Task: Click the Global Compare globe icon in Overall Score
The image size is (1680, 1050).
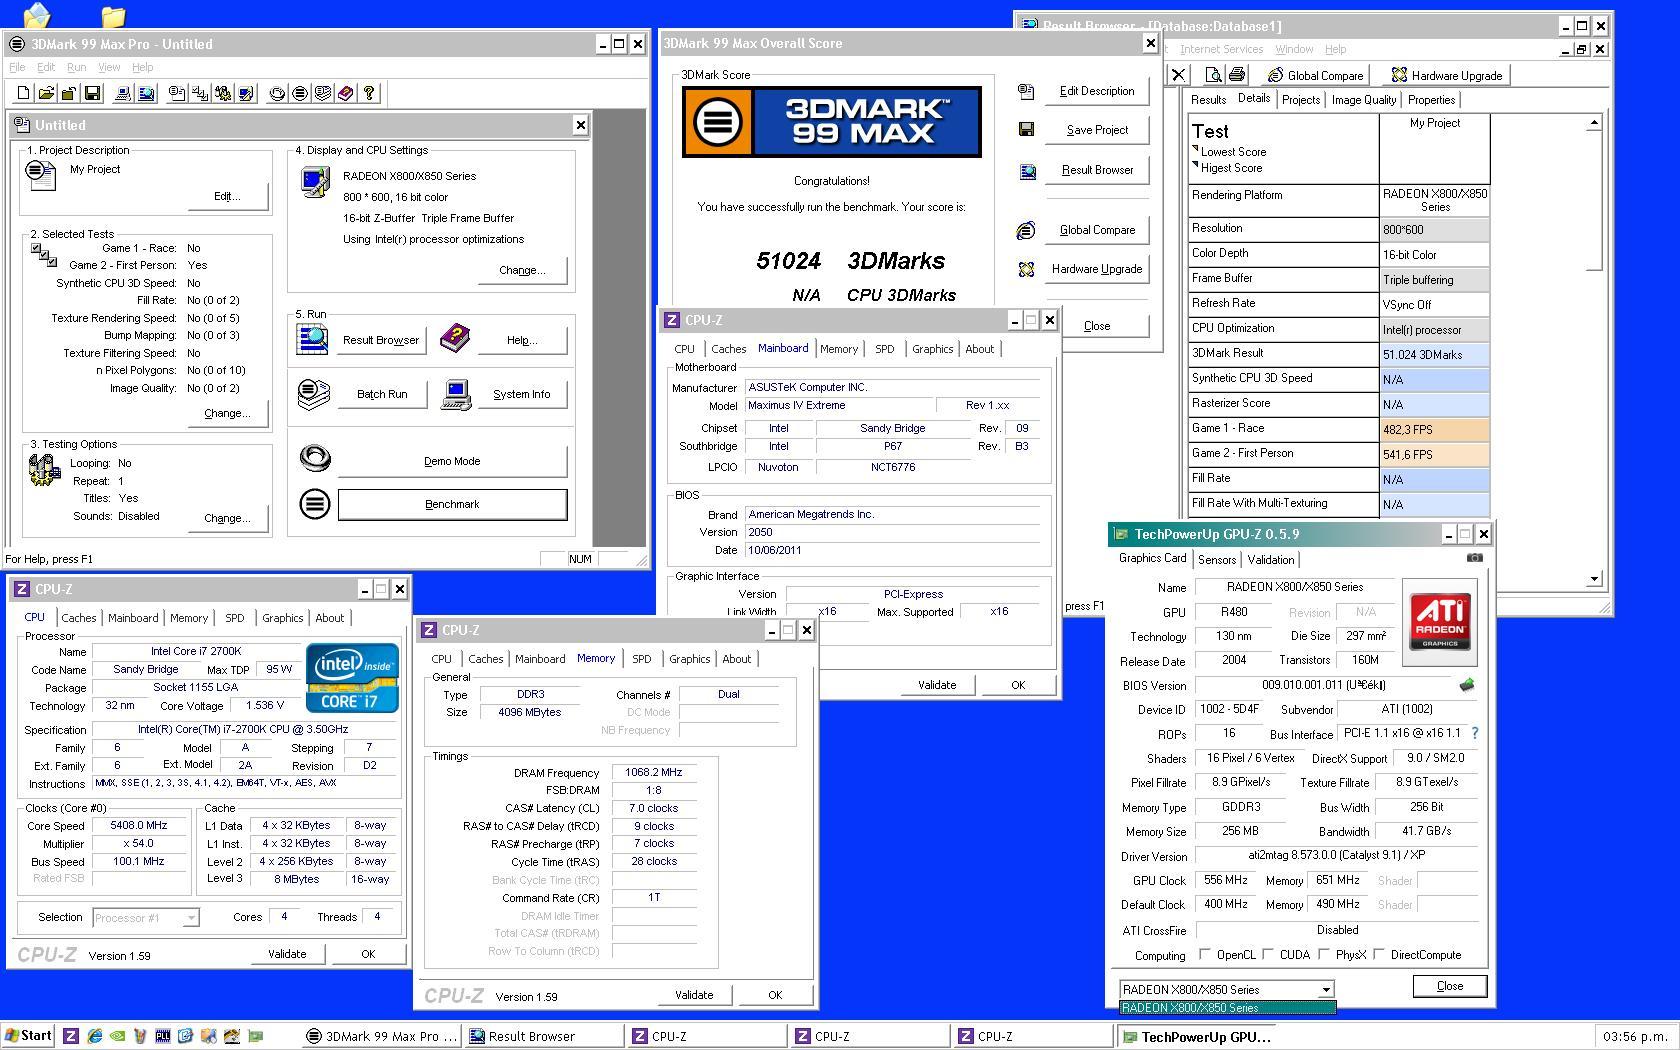Action: 1026,230
